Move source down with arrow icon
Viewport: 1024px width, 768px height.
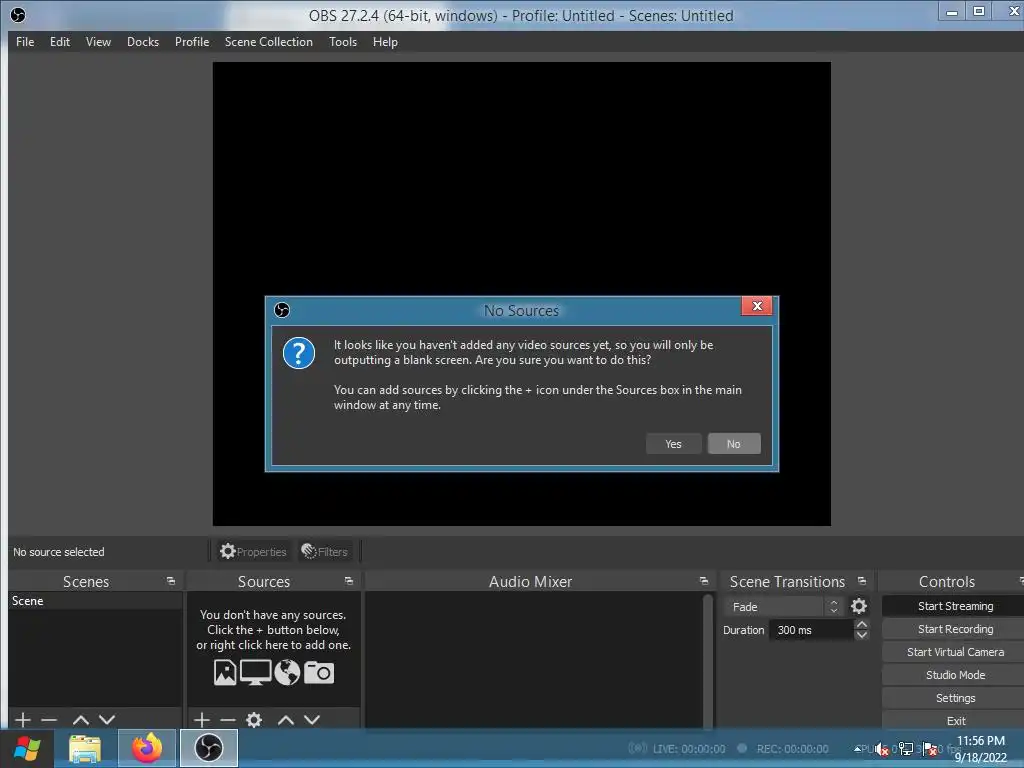pos(312,720)
